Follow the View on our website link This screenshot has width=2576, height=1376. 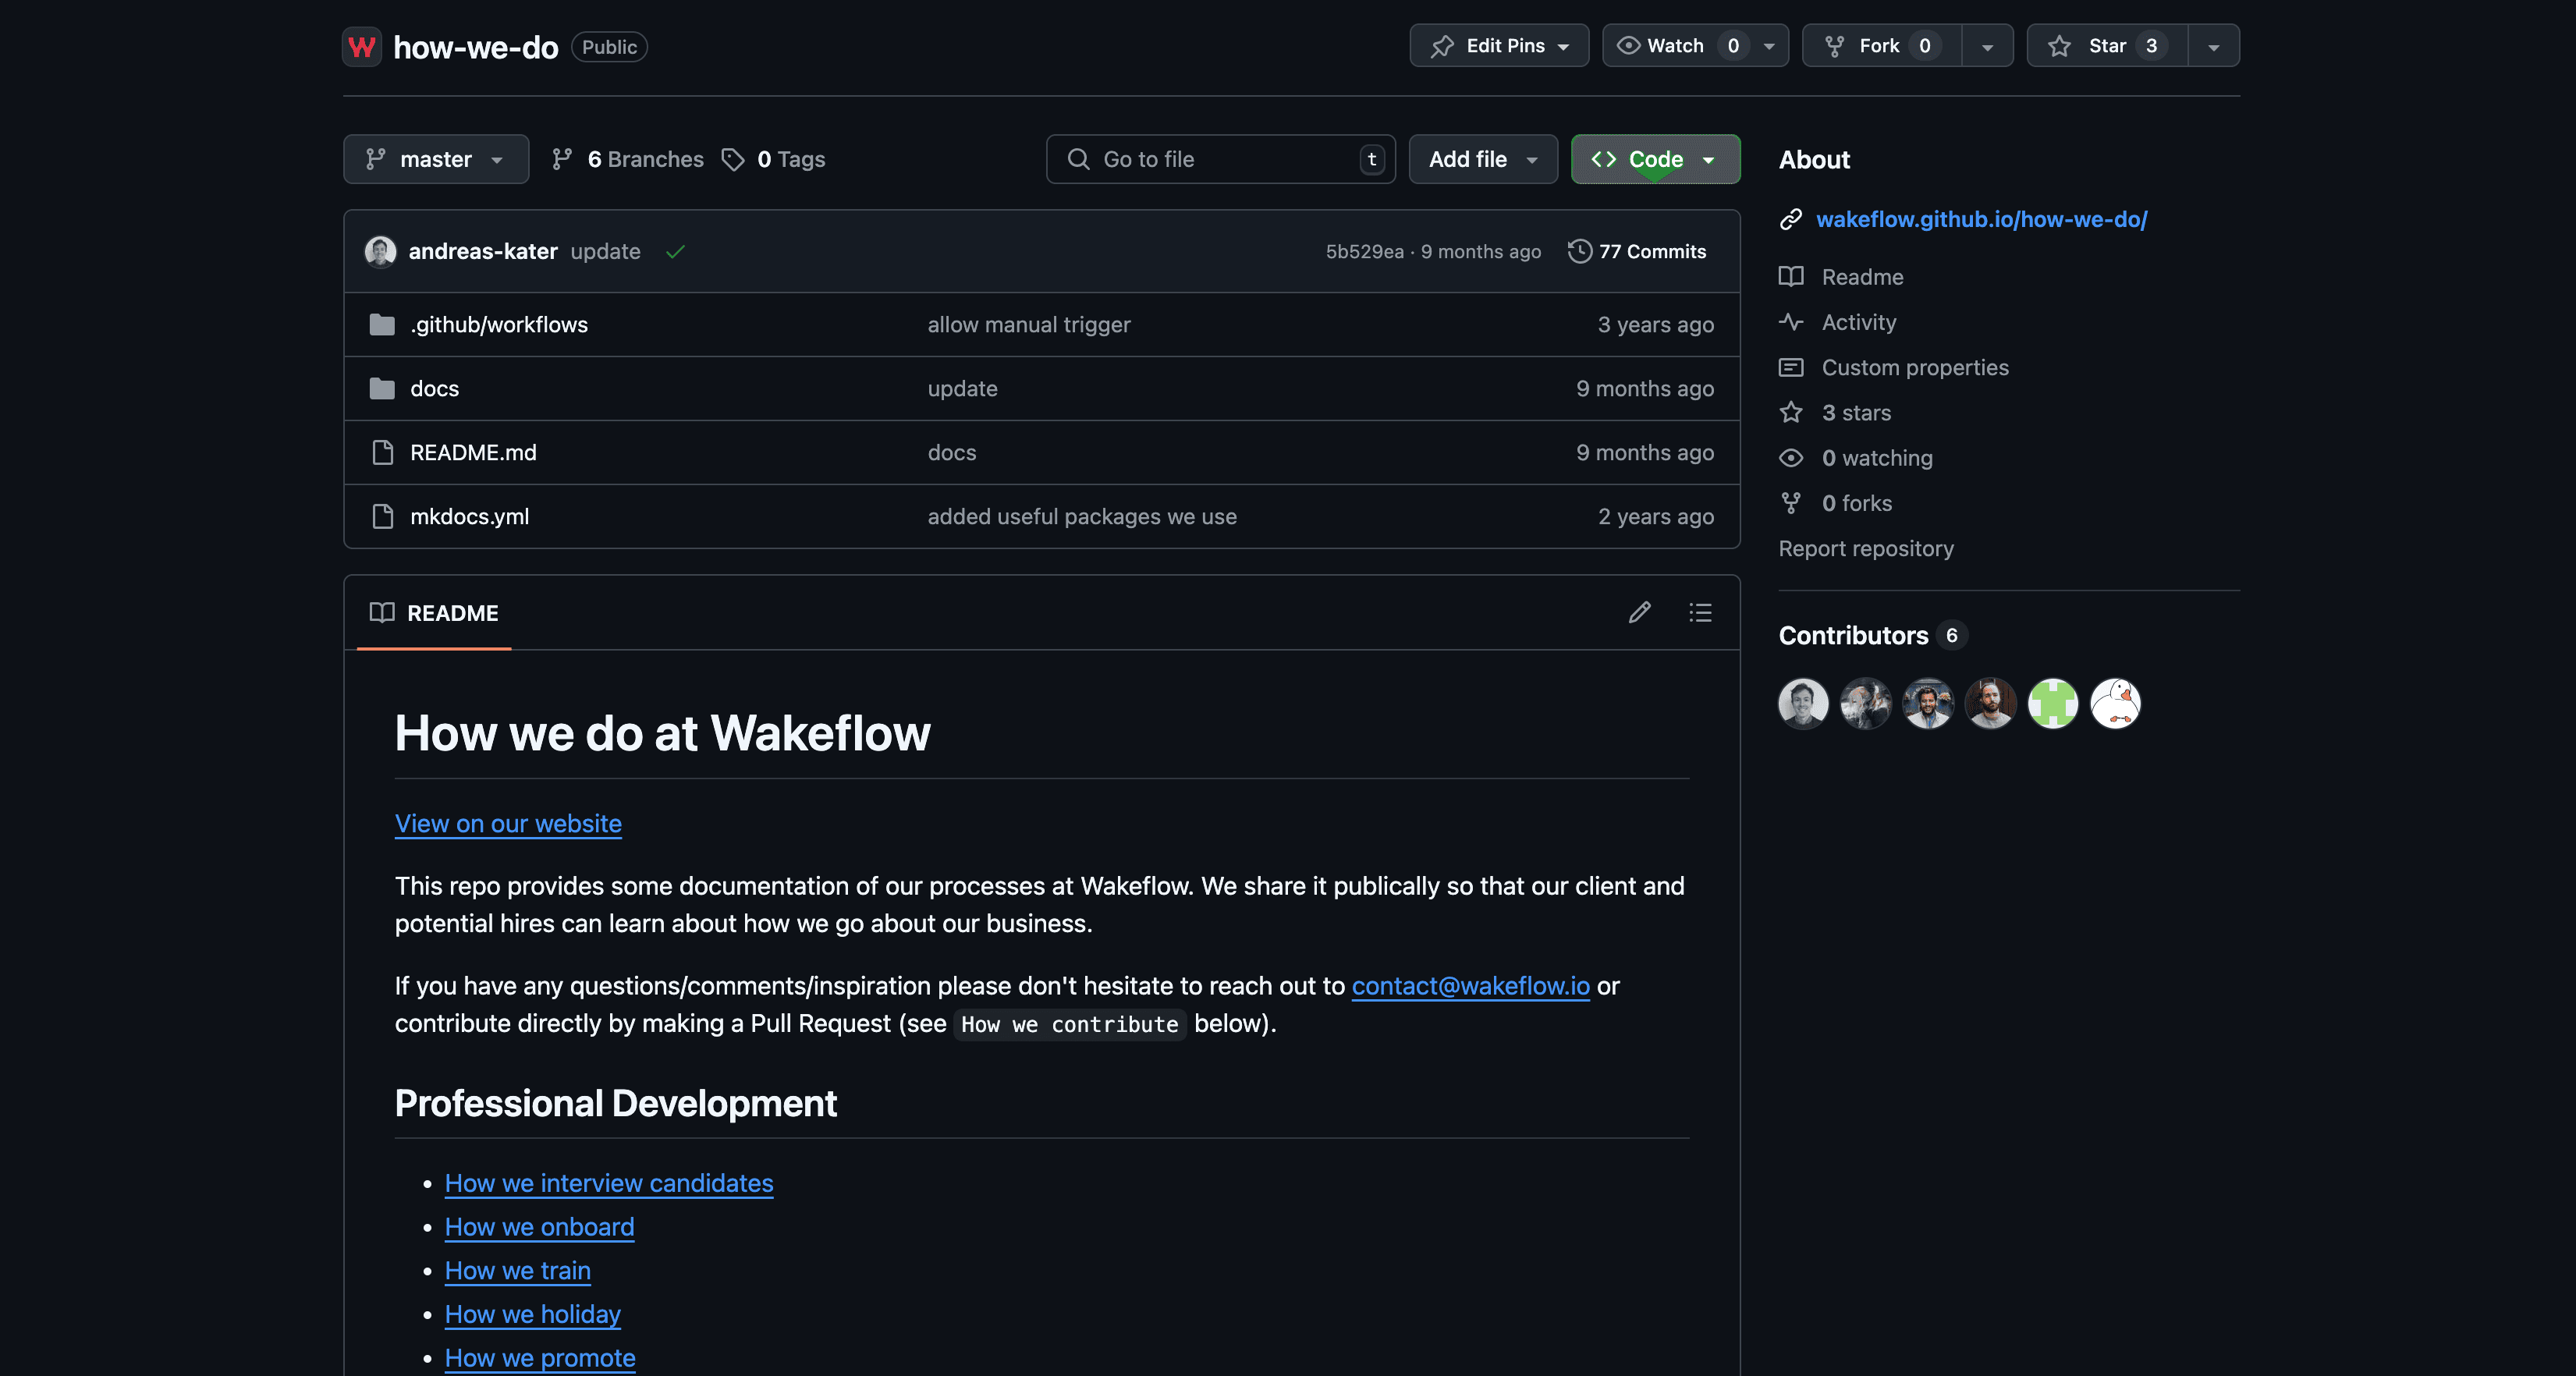click(508, 824)
